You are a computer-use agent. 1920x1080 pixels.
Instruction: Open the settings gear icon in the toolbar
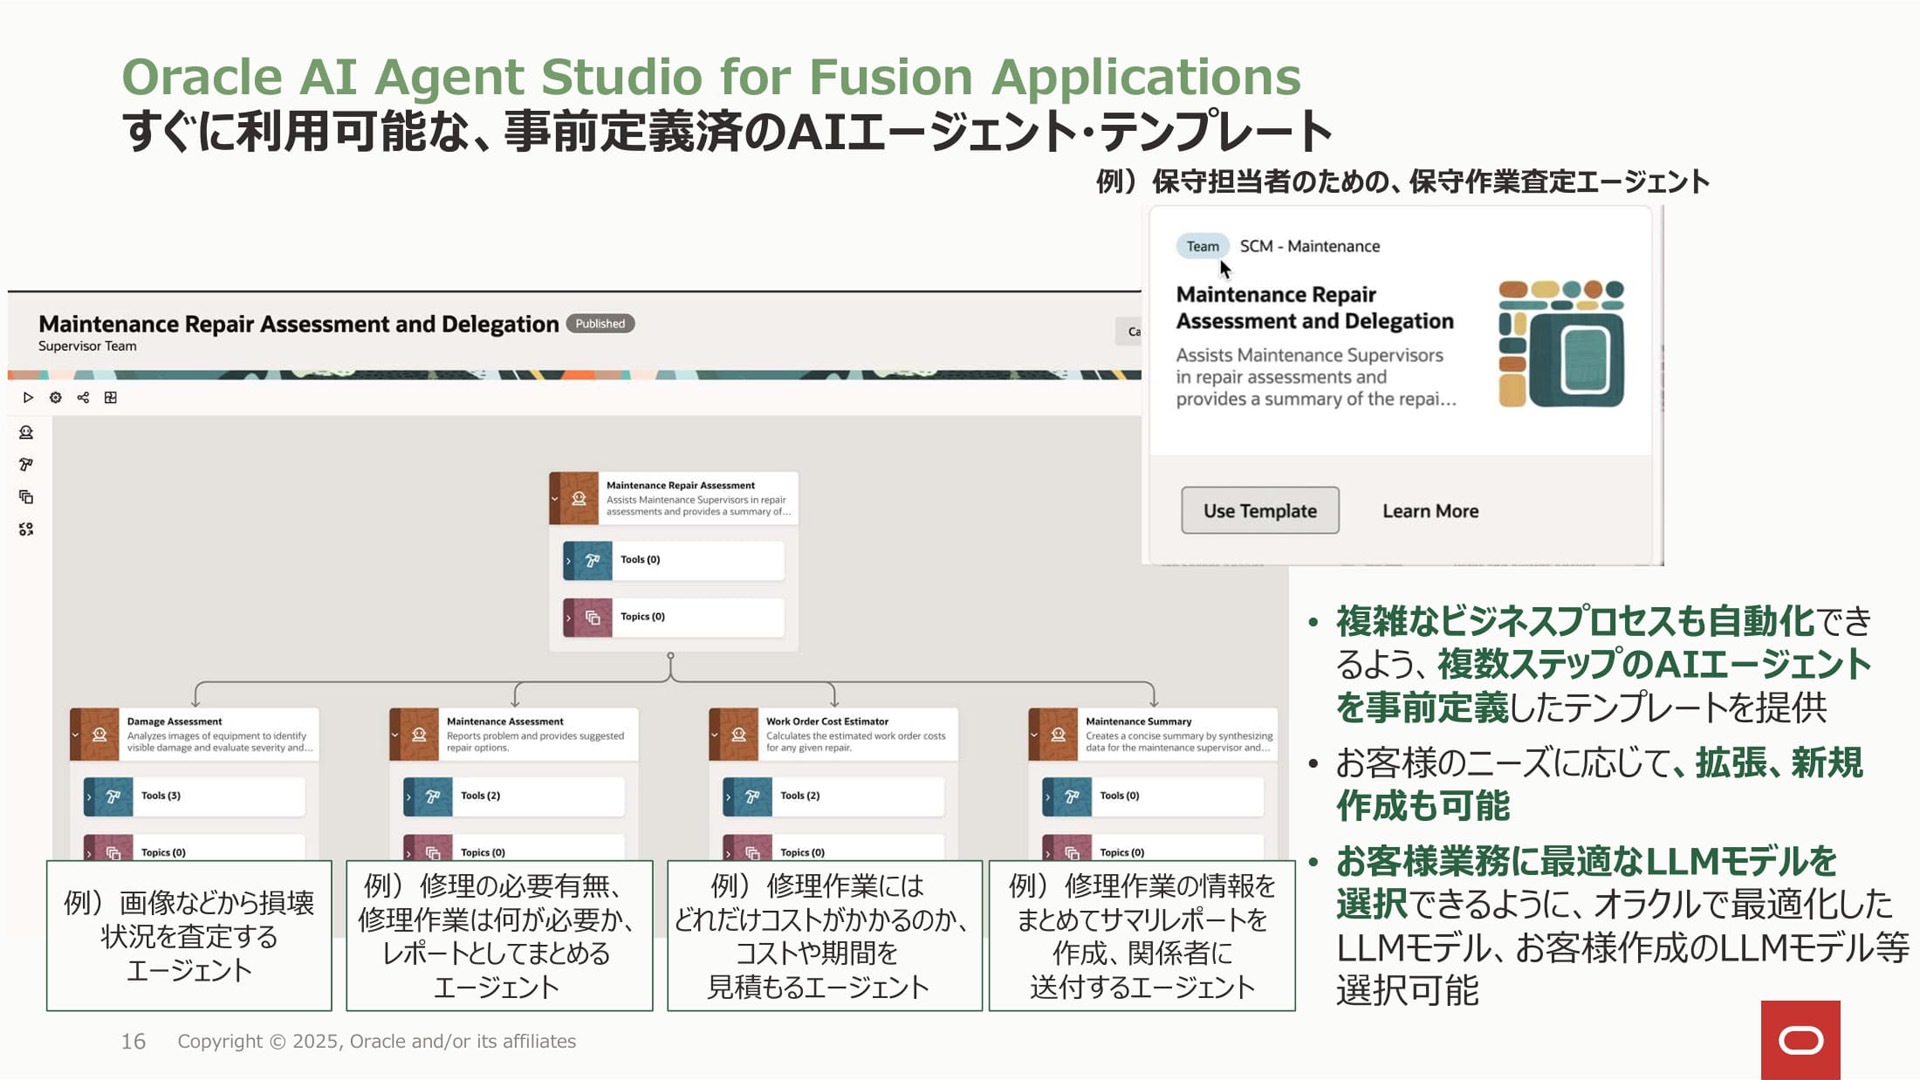click(x=56, y=398)
